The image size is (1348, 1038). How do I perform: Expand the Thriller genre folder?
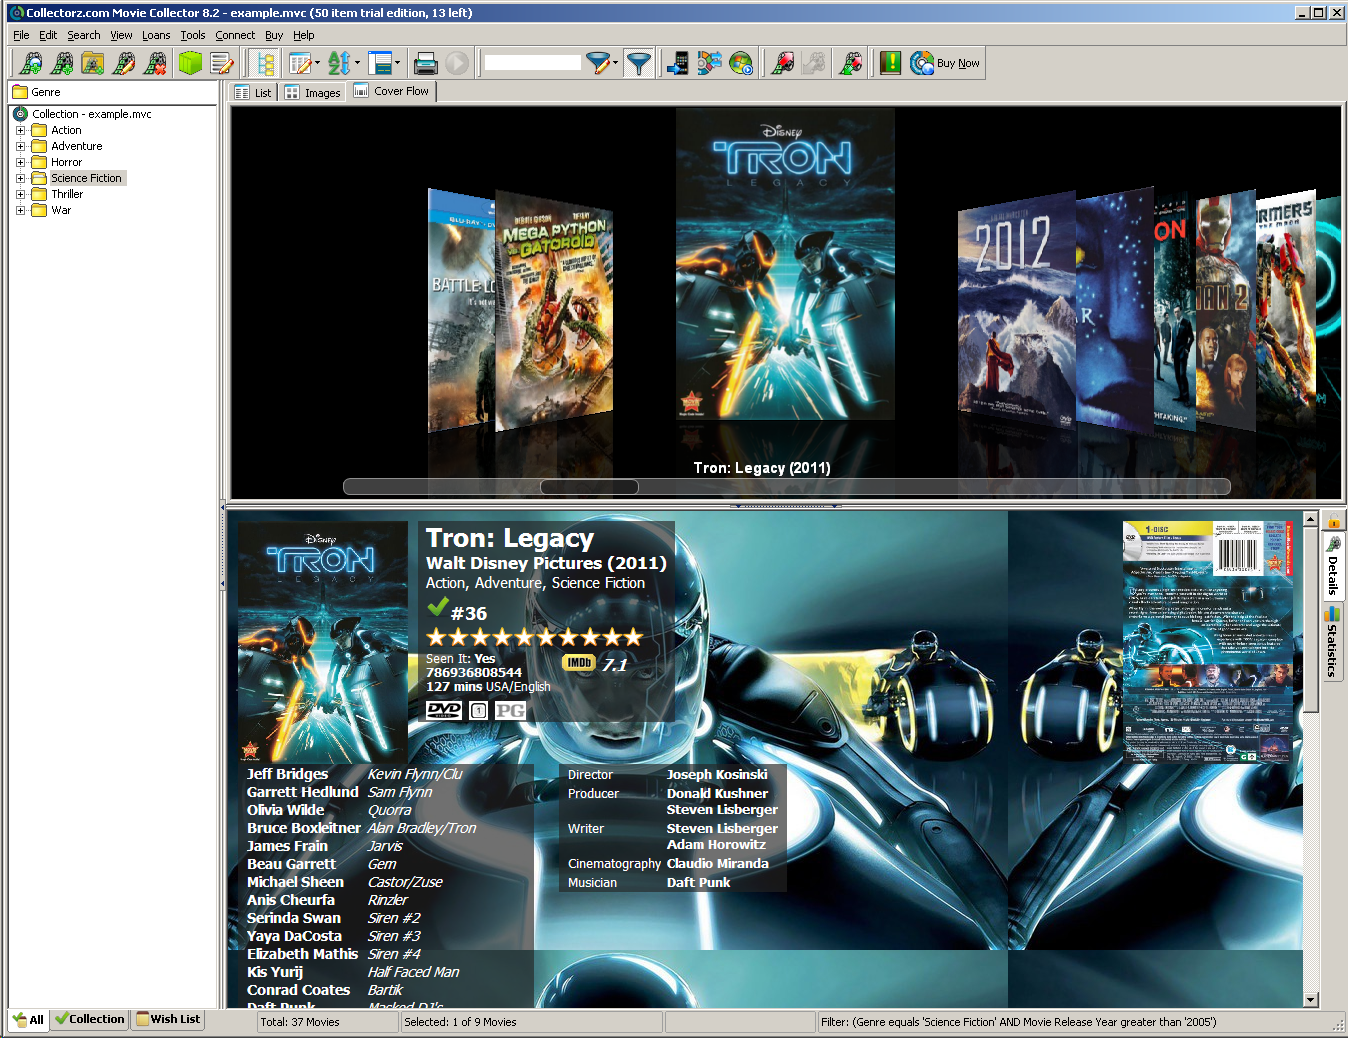pyautogui.click(x=20, y=194)
